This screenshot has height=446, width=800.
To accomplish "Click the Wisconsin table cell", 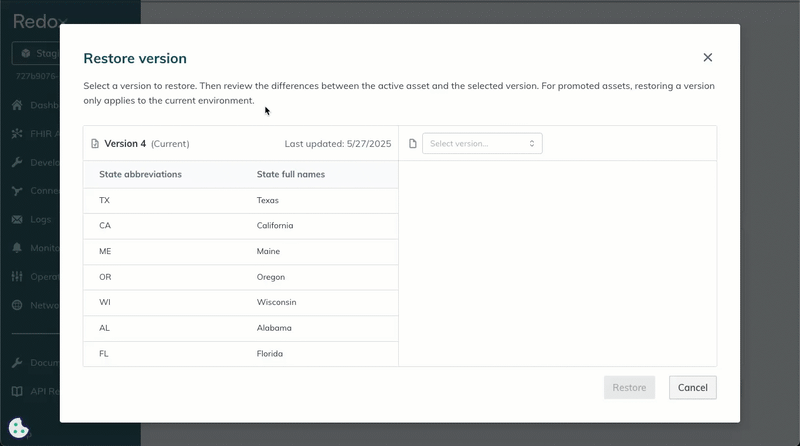I will click(x=277, y=302).
